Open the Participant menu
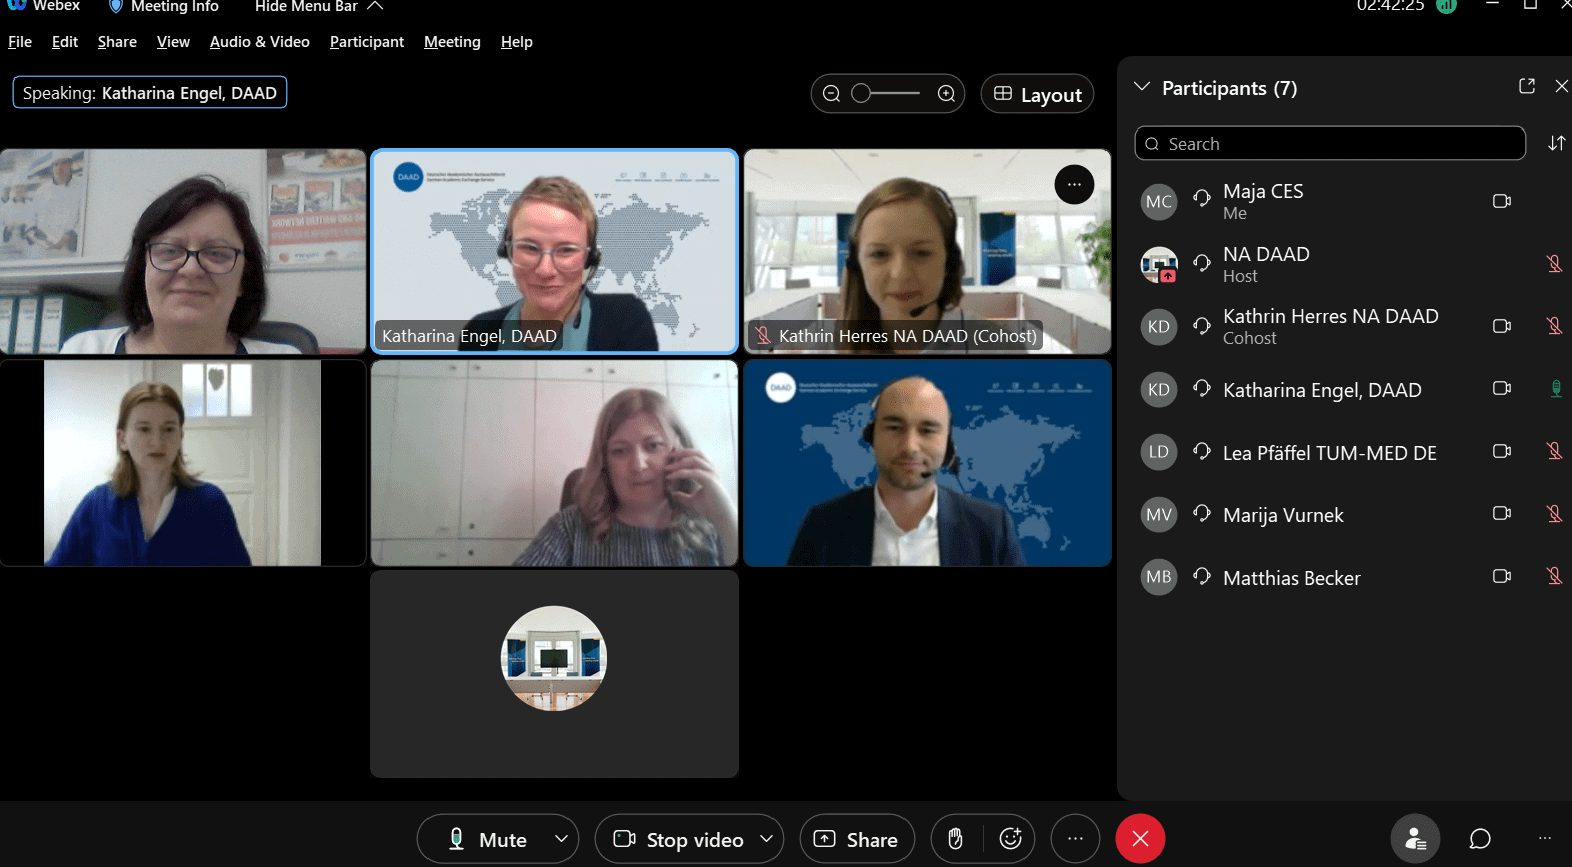The image size is (1572, 867). (366, 42)
